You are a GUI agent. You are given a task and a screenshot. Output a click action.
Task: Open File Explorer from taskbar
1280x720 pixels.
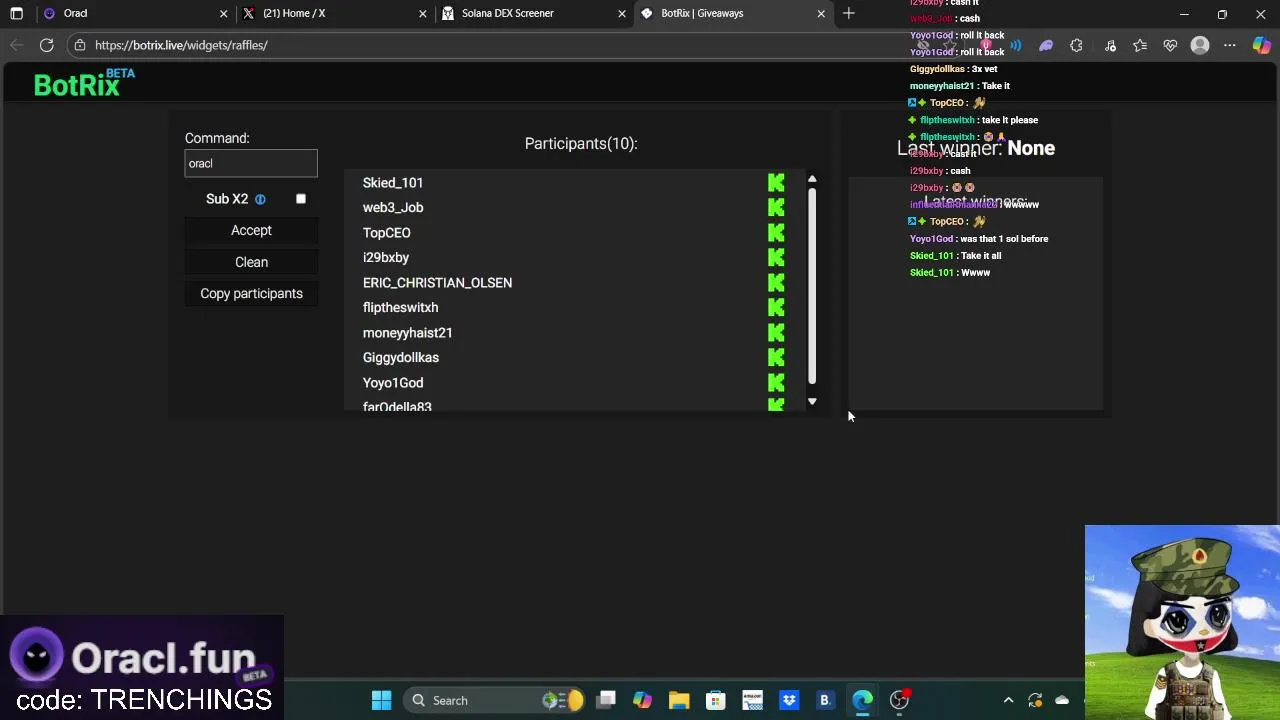(679, 700)
